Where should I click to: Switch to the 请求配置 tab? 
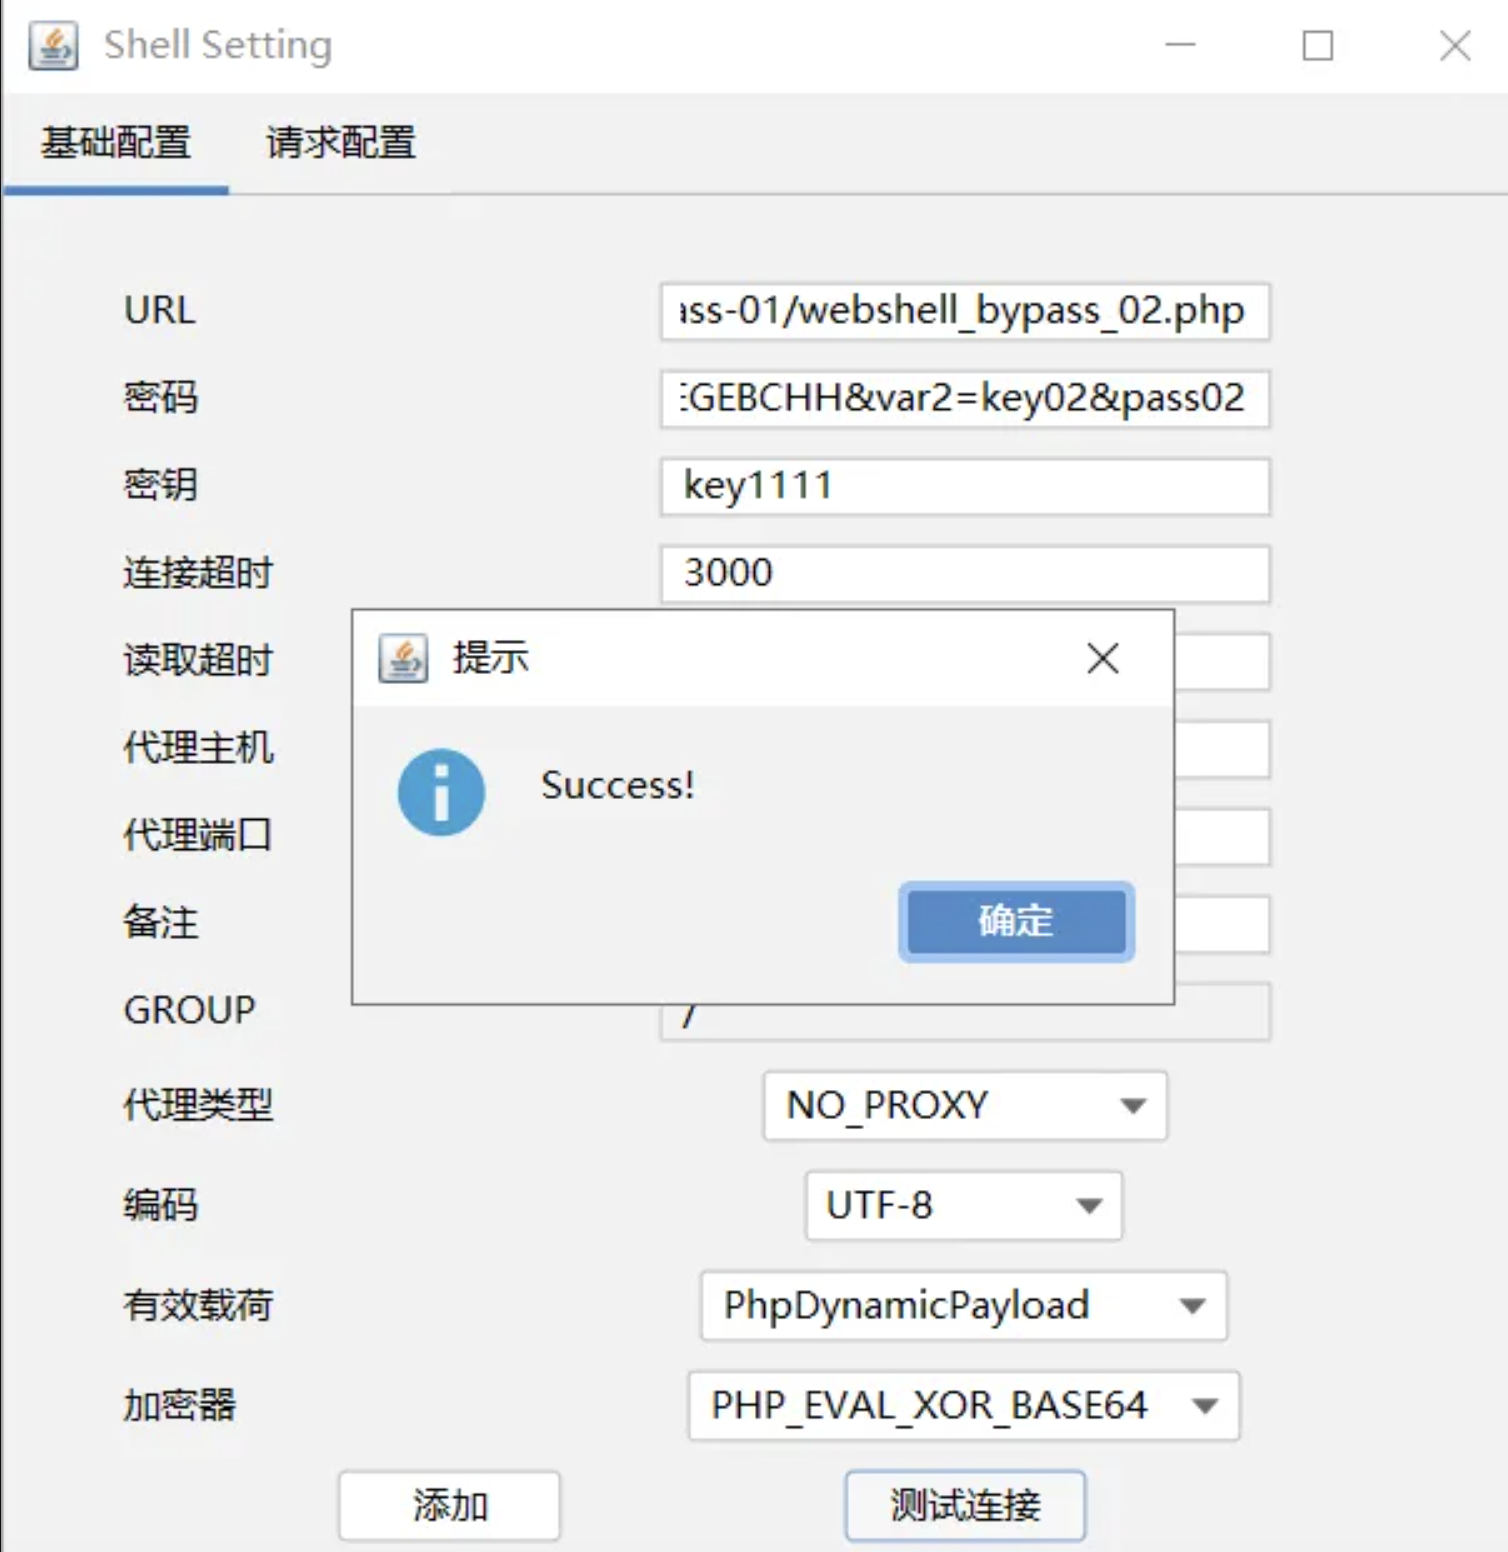340,143
